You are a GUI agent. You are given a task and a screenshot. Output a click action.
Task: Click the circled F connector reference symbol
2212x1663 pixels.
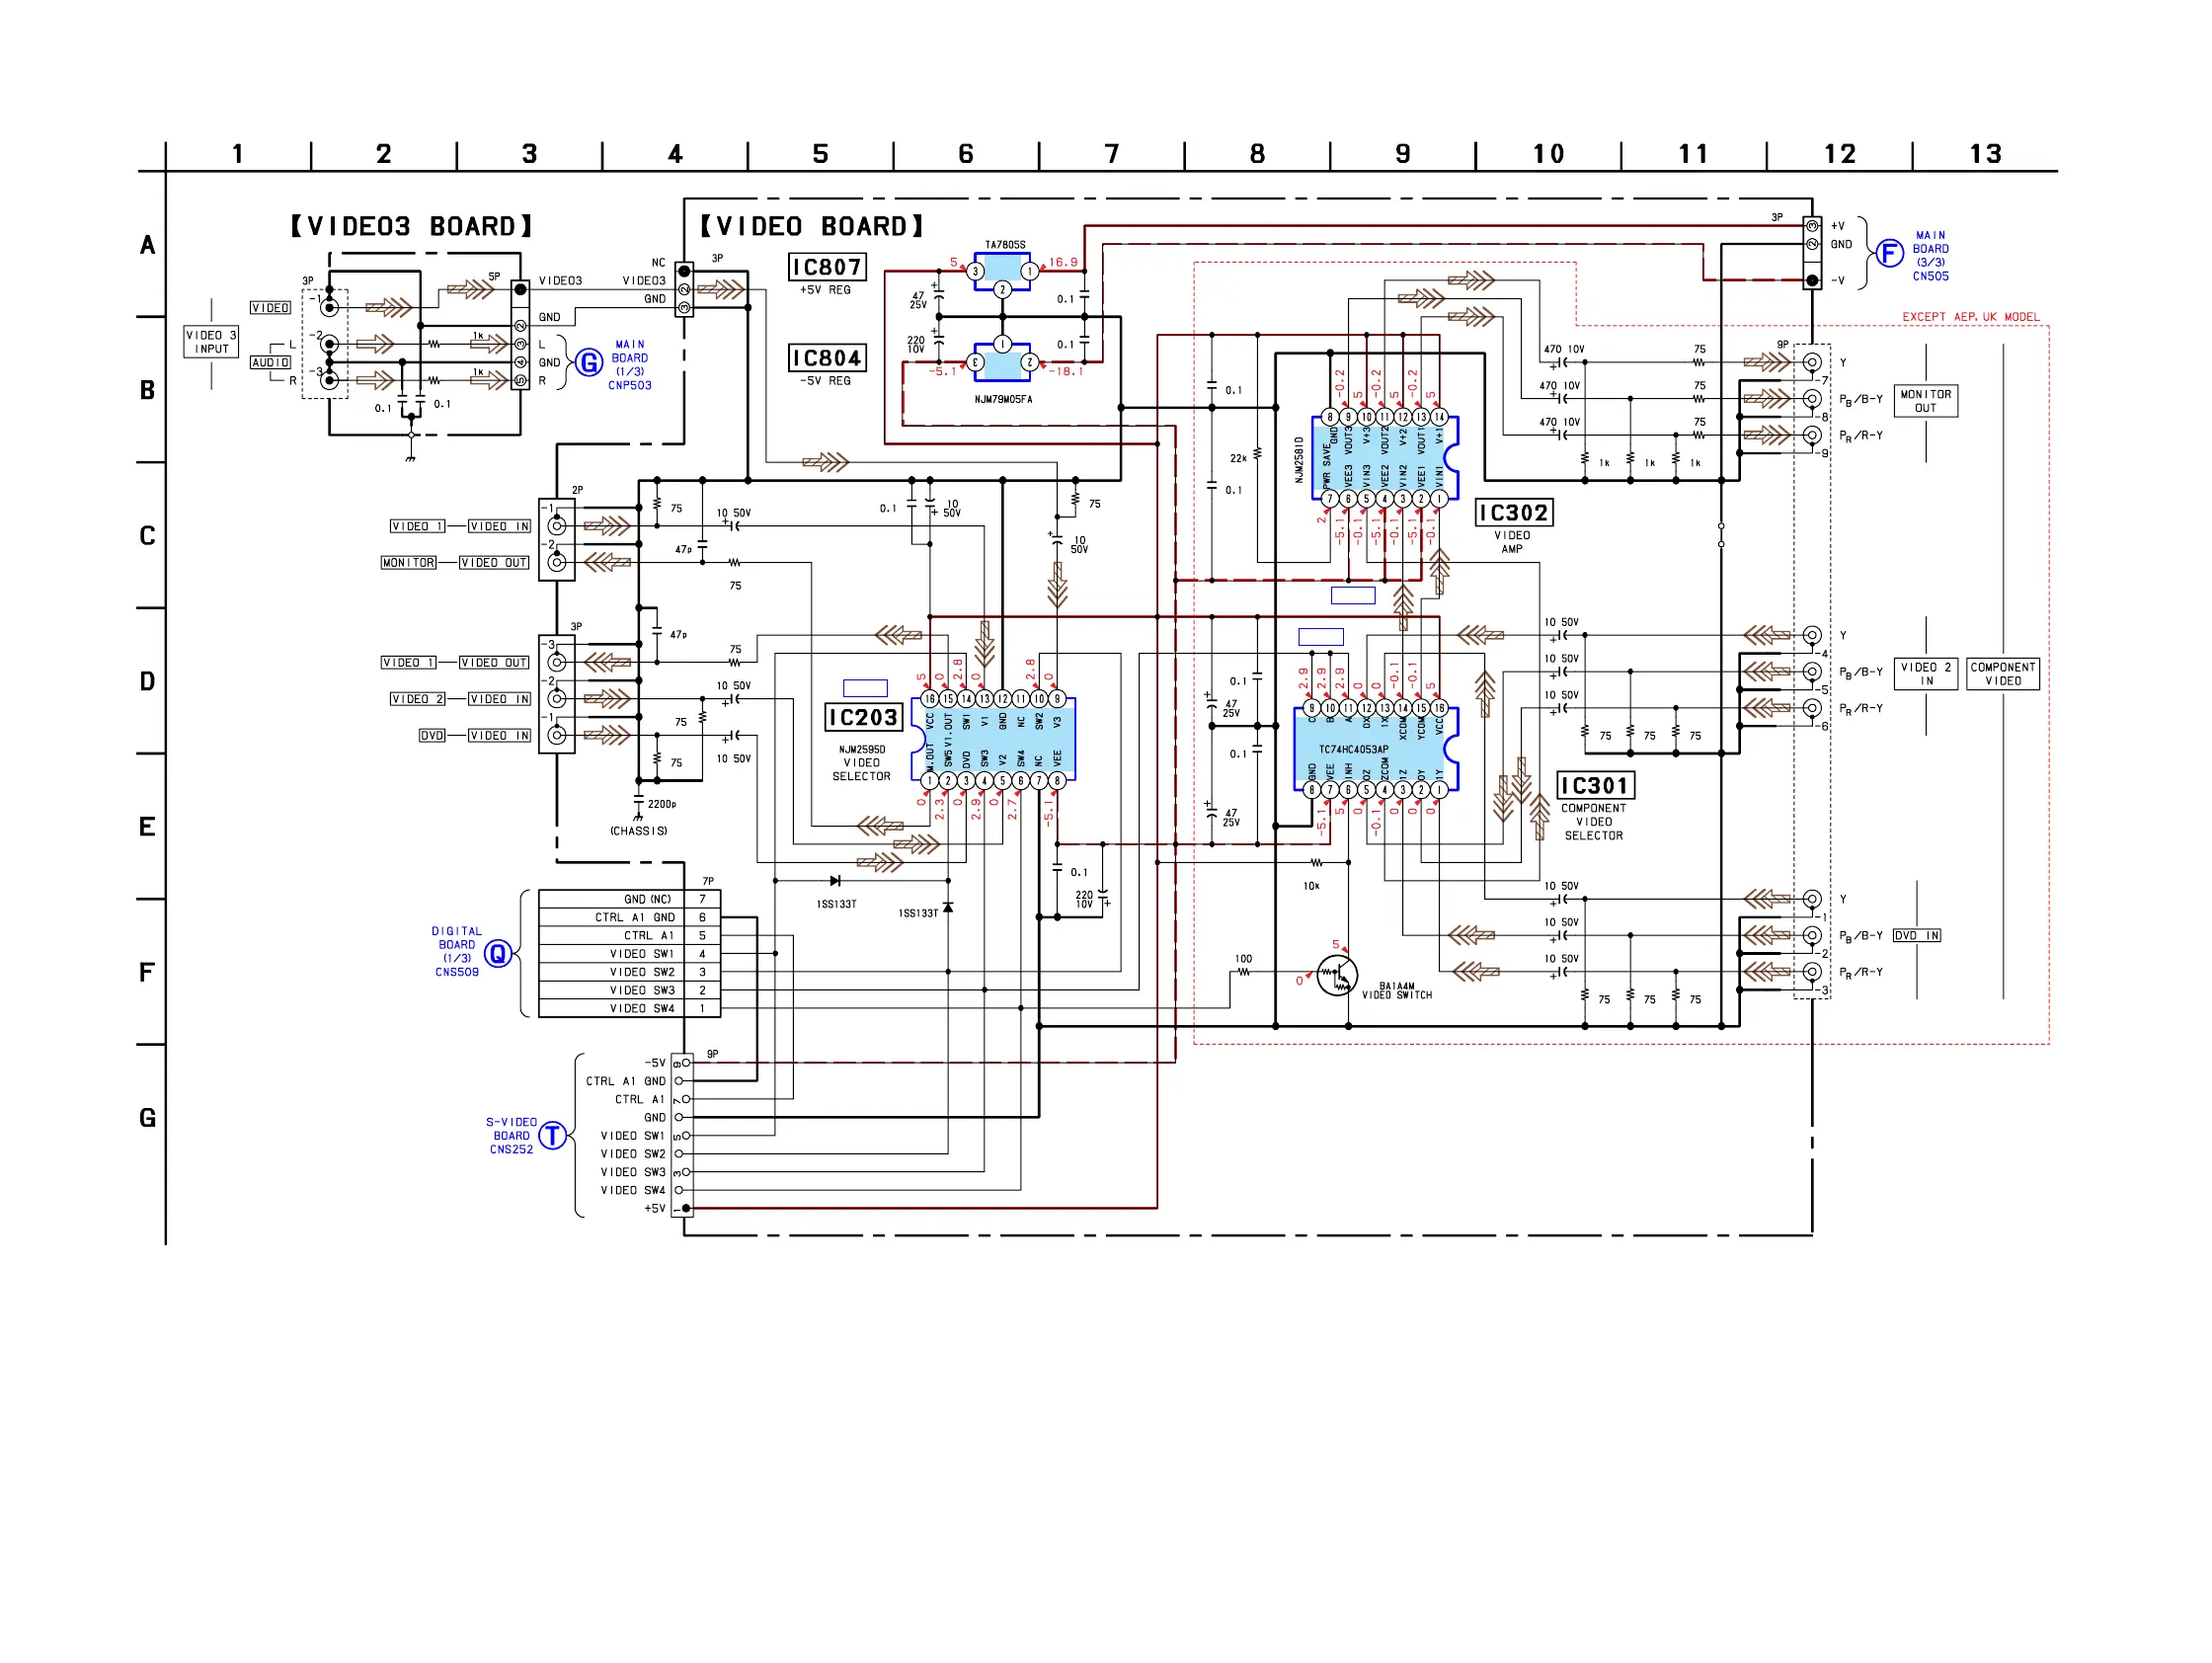coord(1889,253)
